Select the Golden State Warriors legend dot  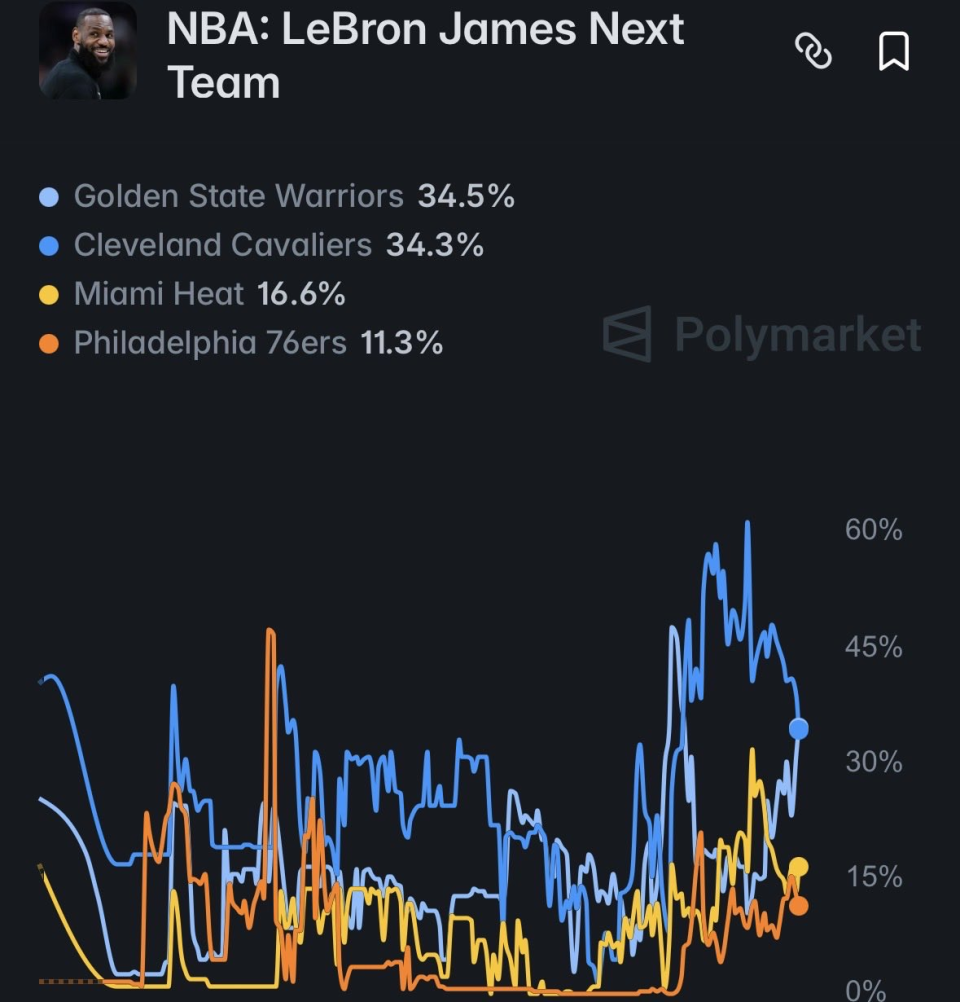[x=49, y=196]
